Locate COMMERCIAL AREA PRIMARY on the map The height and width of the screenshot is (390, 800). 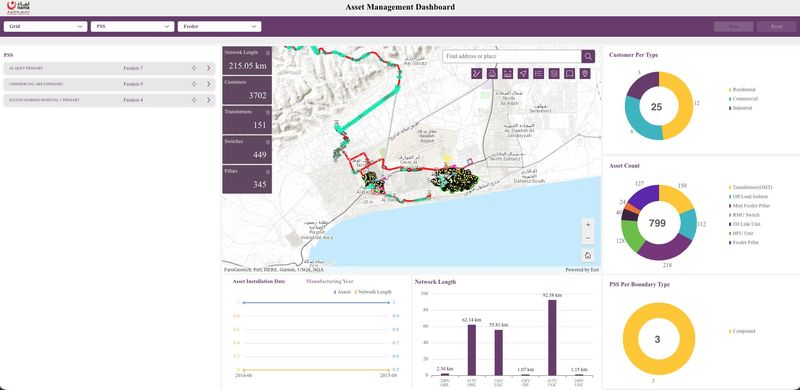point(194,84)
